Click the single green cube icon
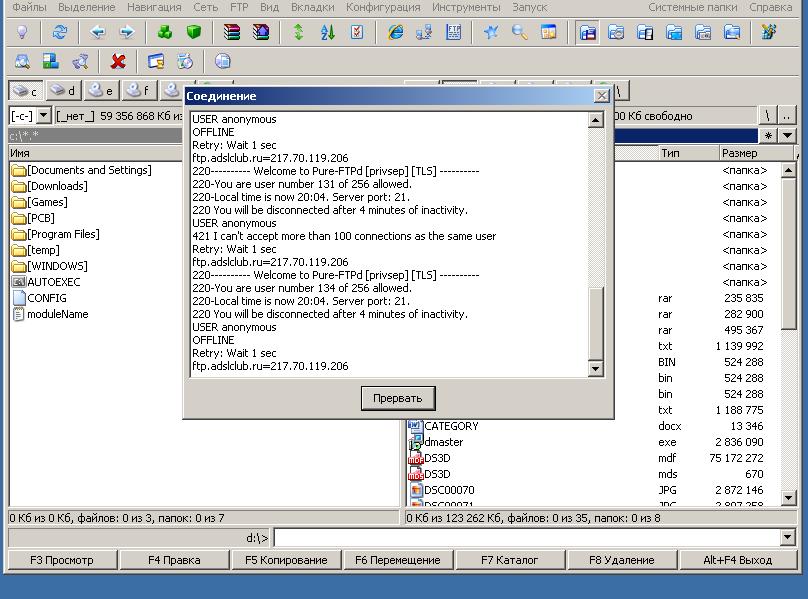The image size is (808, 599). 194,32
